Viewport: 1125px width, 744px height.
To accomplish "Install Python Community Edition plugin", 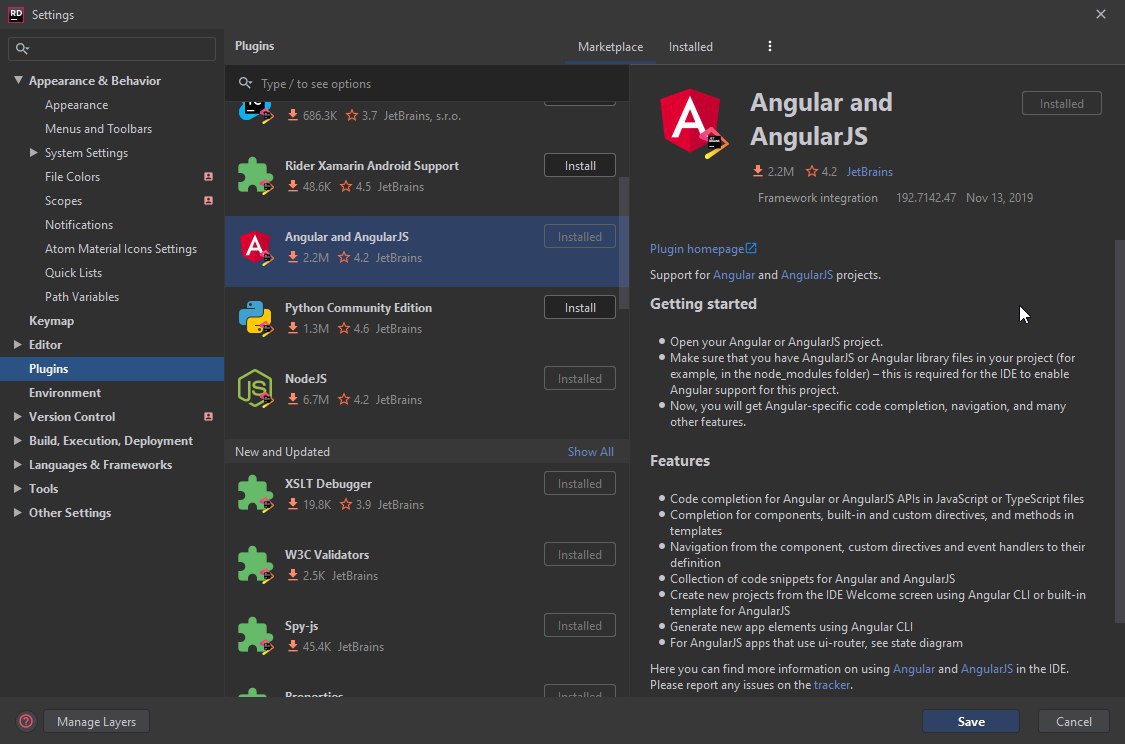I will pyautogui.click(x=580, y=308).
